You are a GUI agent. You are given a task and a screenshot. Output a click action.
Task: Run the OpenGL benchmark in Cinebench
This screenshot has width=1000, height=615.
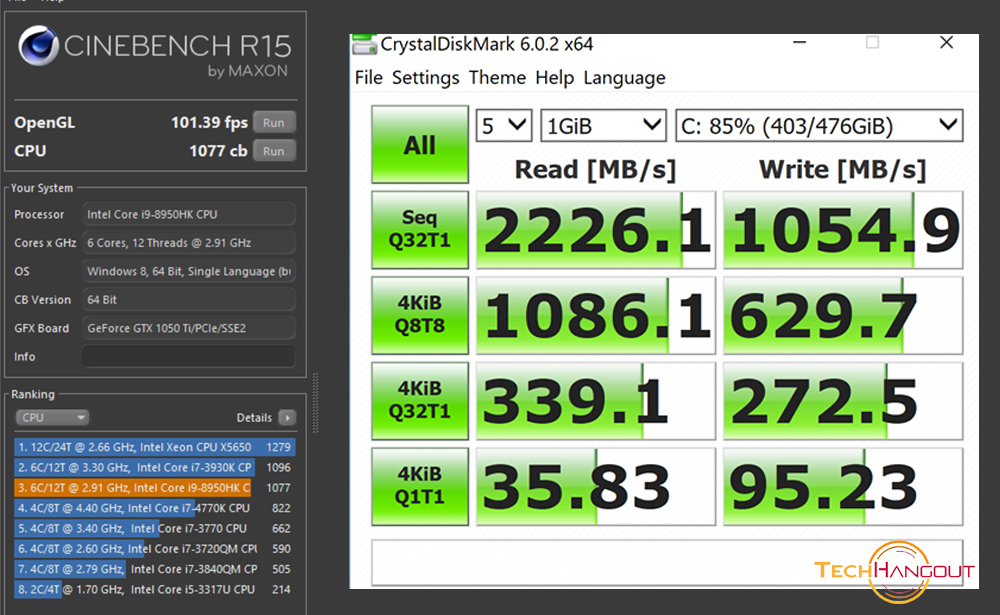click(x=274, y=122)
